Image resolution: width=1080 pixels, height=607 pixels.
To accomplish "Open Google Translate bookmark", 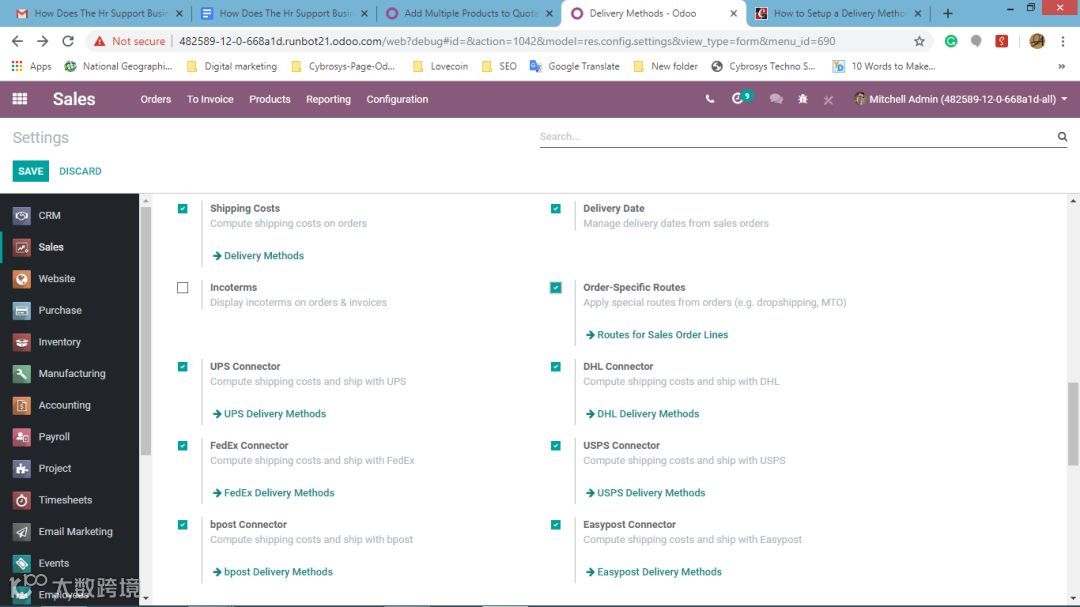I will pyautogui.click(x=574, y=67).
